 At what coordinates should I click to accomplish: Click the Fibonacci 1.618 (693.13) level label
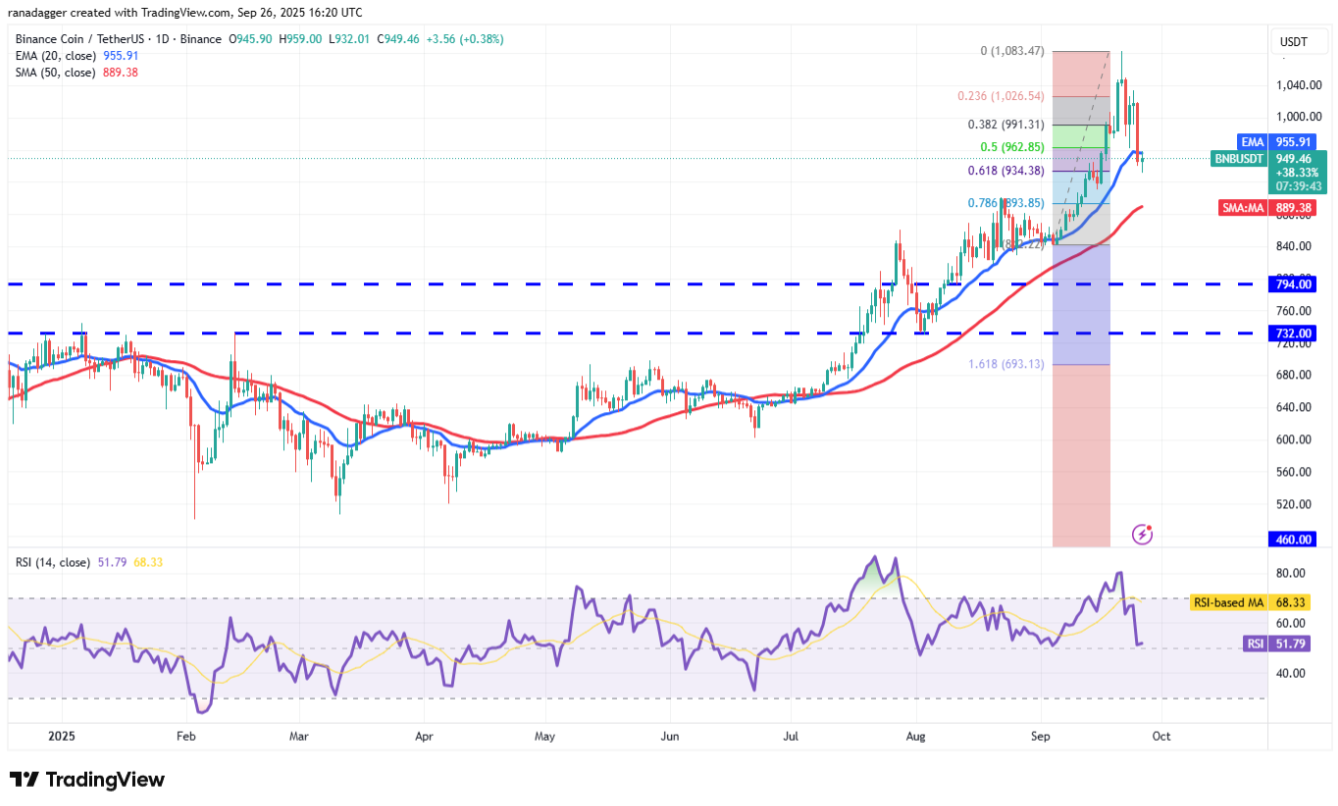(1005, 364)
